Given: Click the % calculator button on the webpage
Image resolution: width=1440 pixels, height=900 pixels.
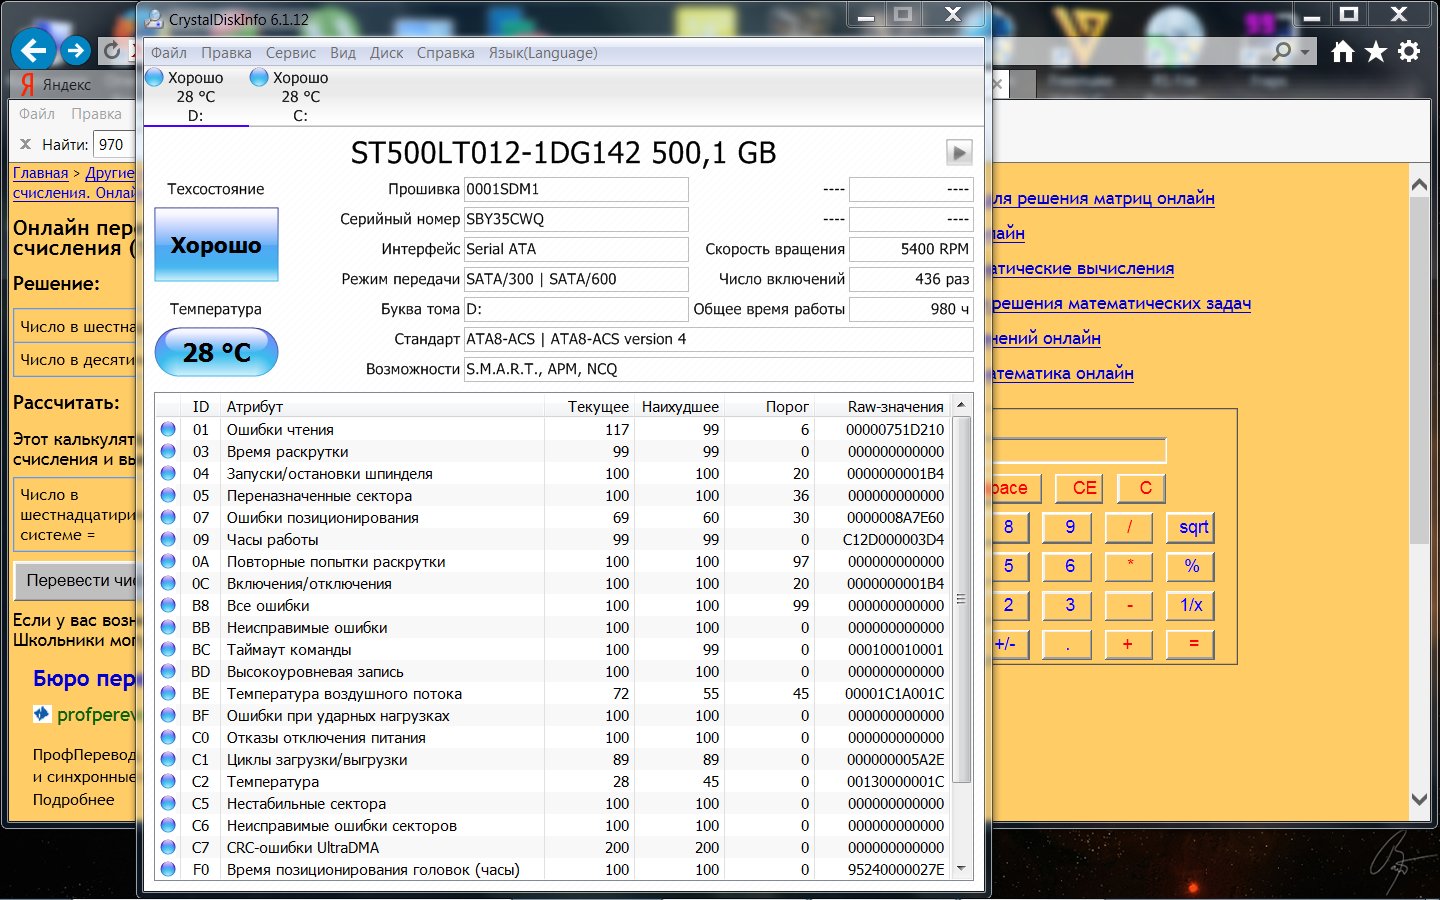Looking at the screenshot, I should pyautogui.click(x=1191, y=566).
